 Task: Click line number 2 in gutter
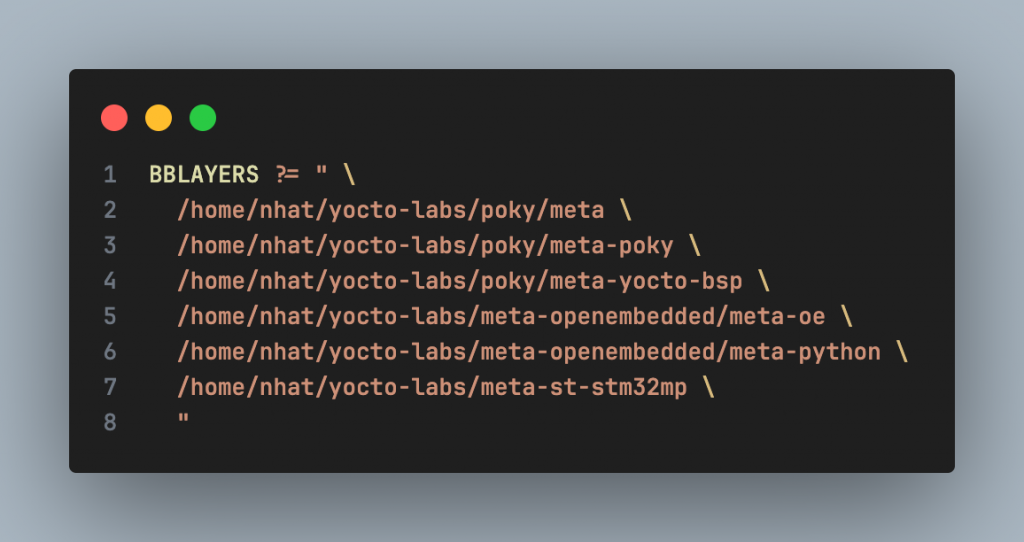(109, 211)
